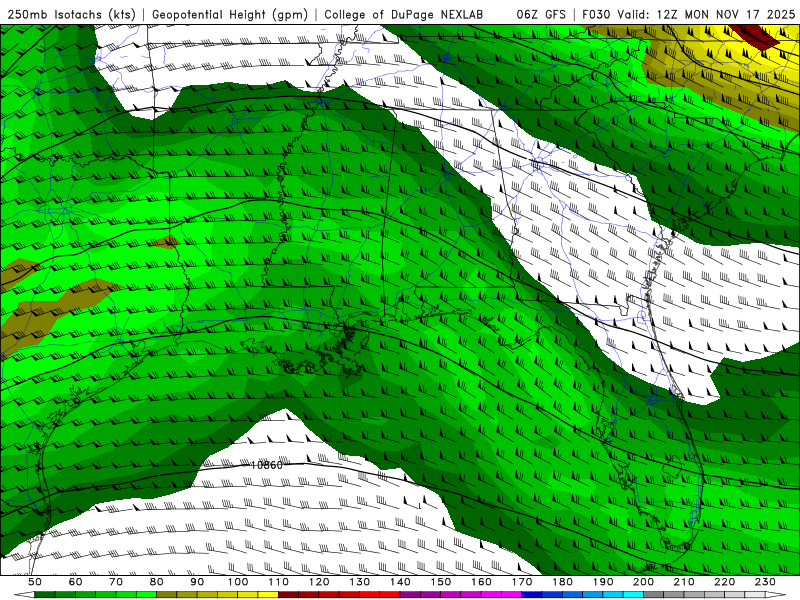This screenshot has width=800, height=600.
Task: Click the right arrow end of the color bar
Action: 776,595
